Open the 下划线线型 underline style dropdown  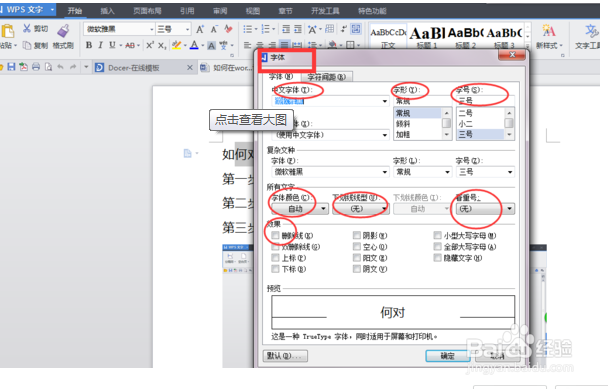click(384, 209)
